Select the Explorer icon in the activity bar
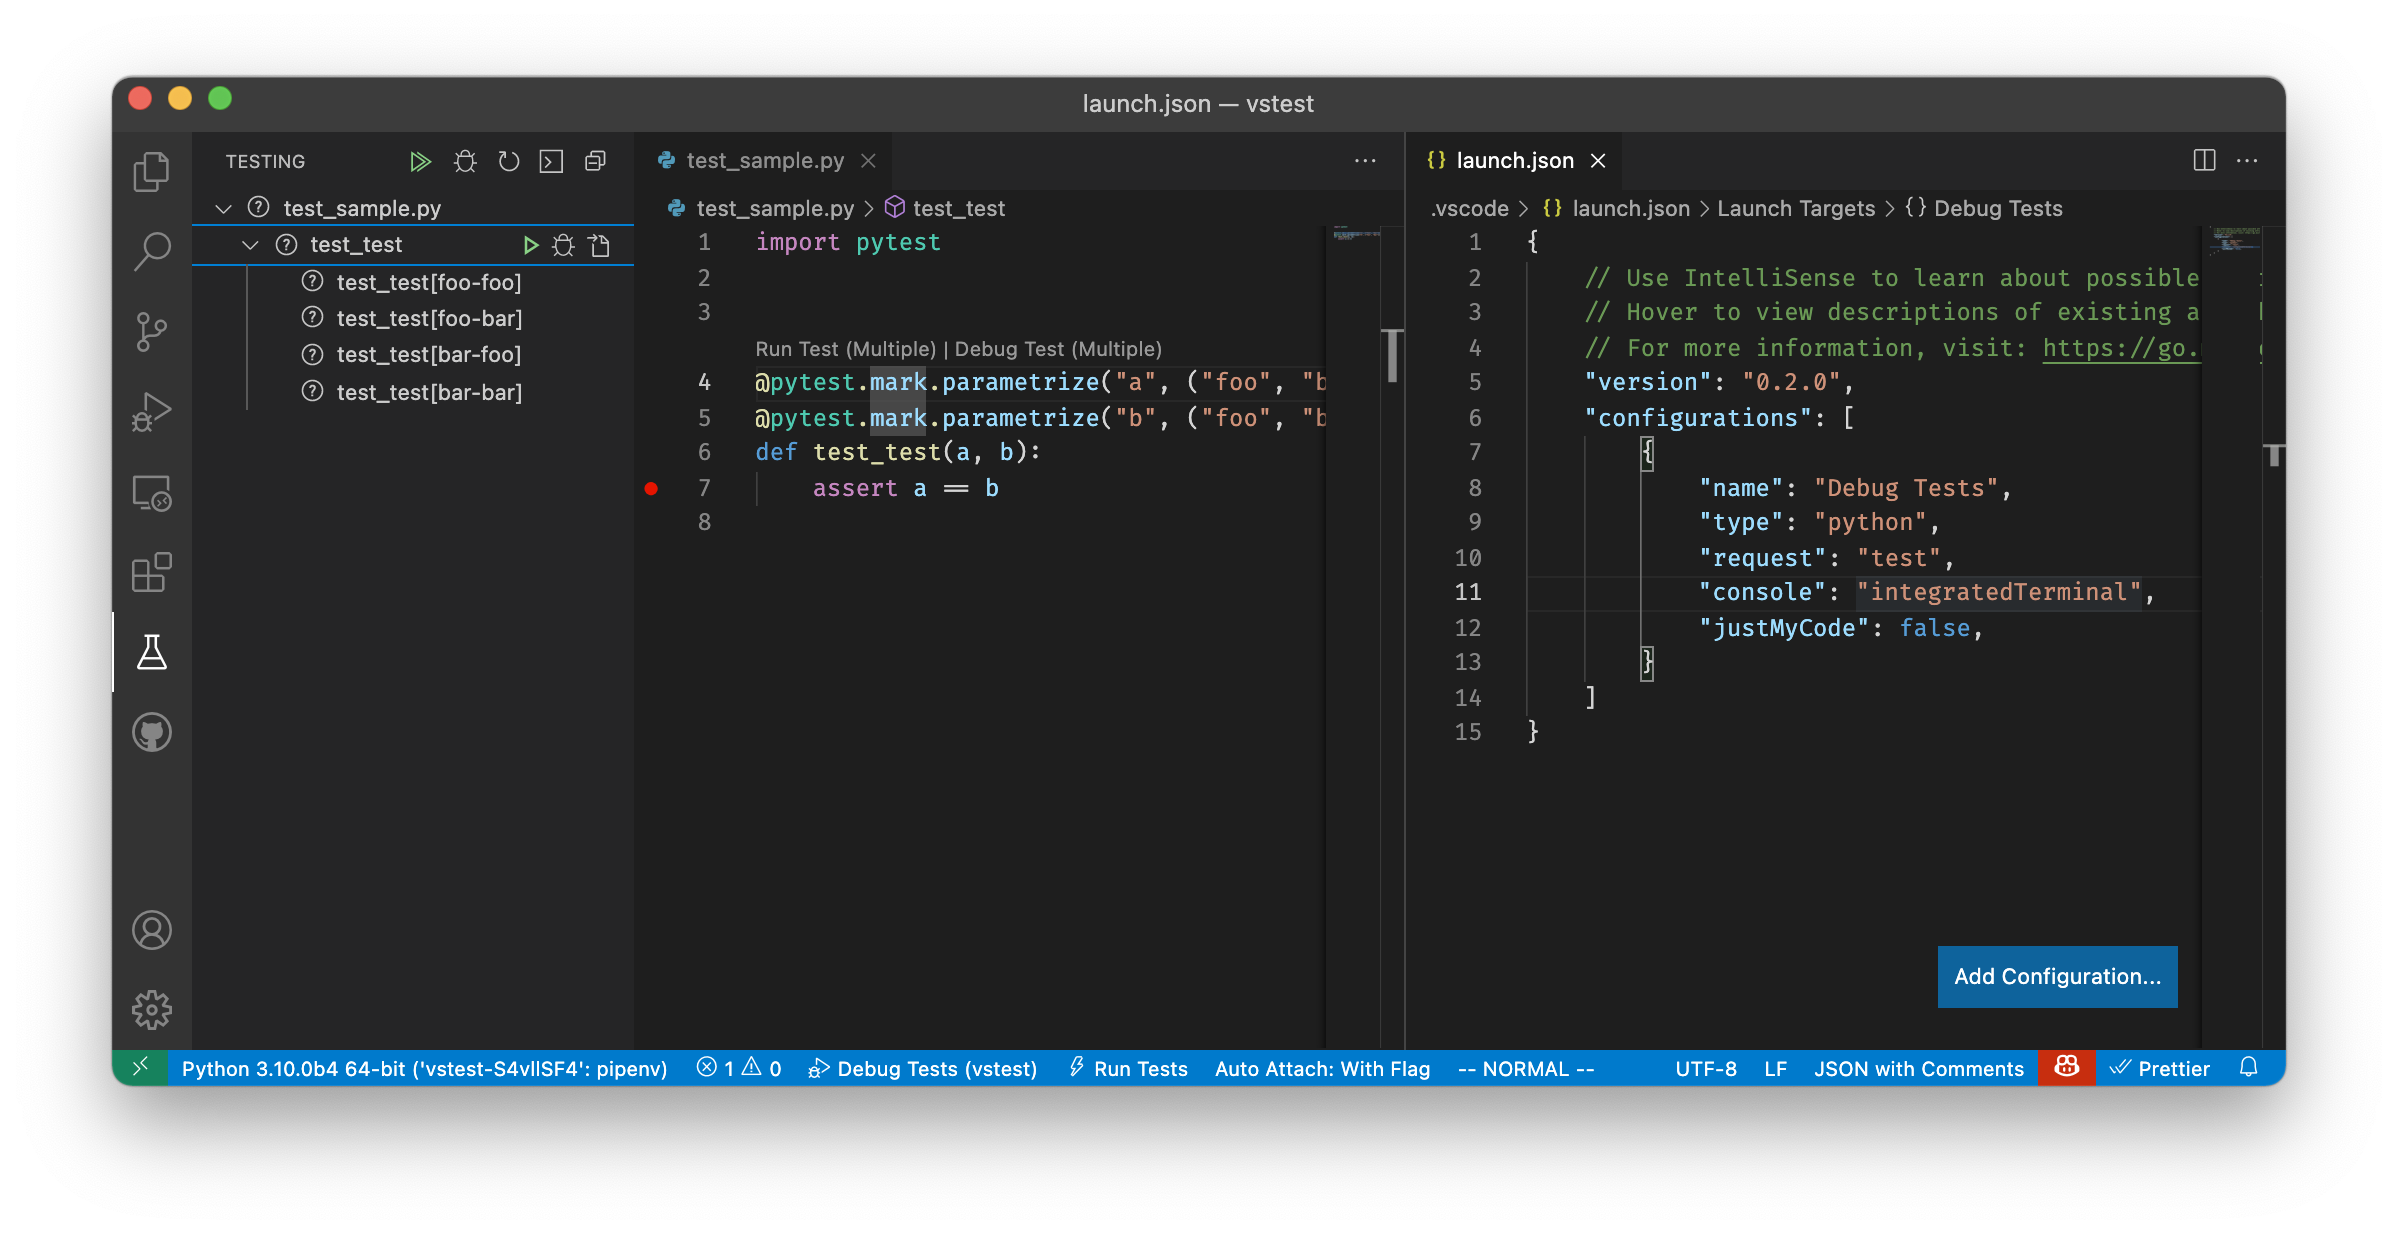 151,170
